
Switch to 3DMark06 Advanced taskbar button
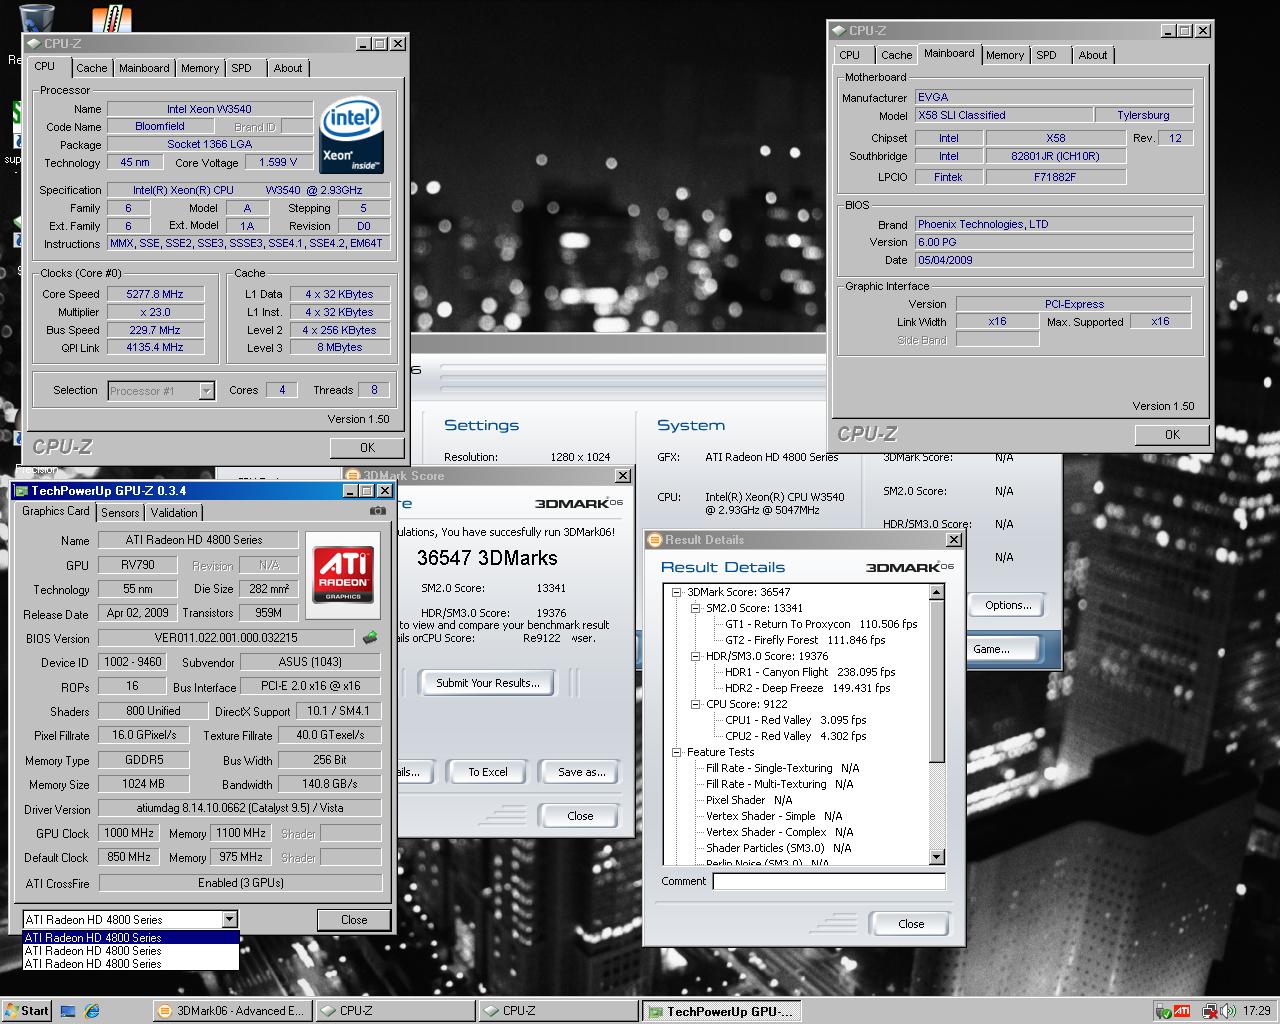[x=232, y=1011]
